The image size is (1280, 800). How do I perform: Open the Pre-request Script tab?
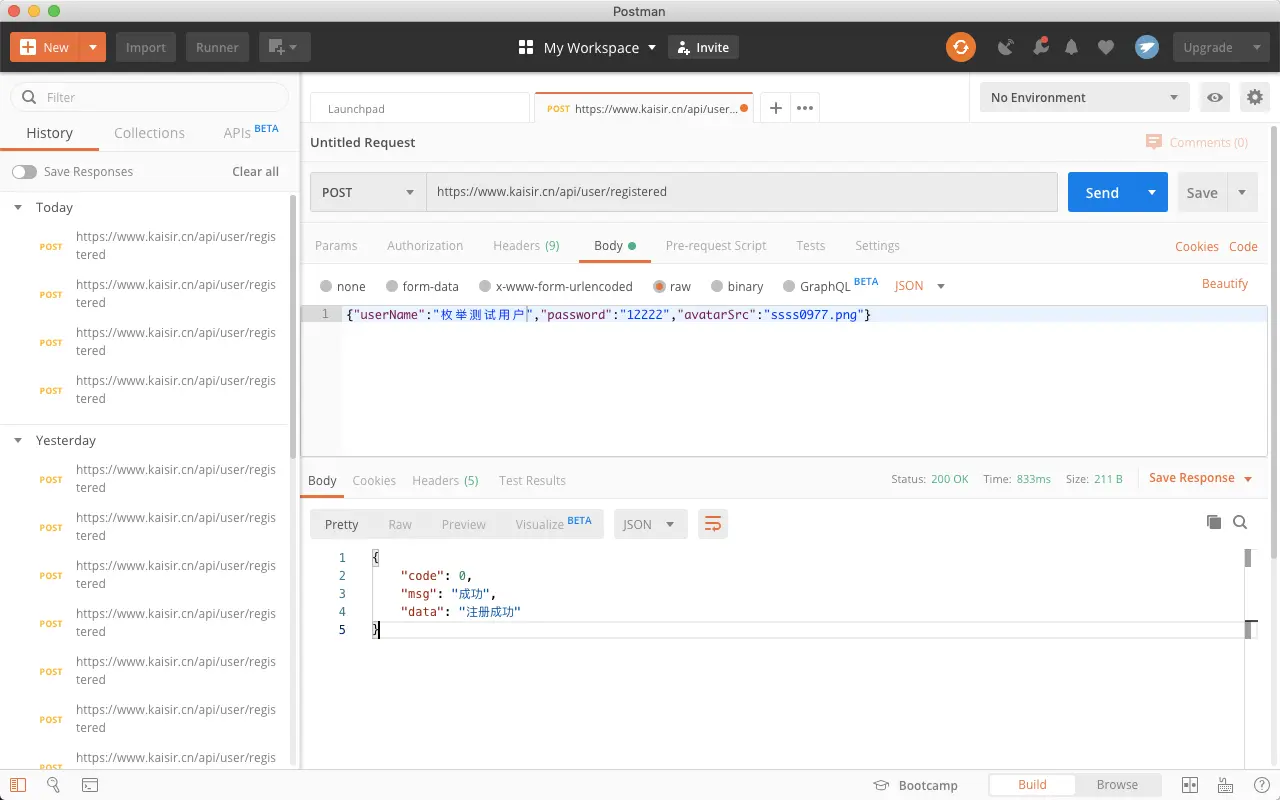716,245
